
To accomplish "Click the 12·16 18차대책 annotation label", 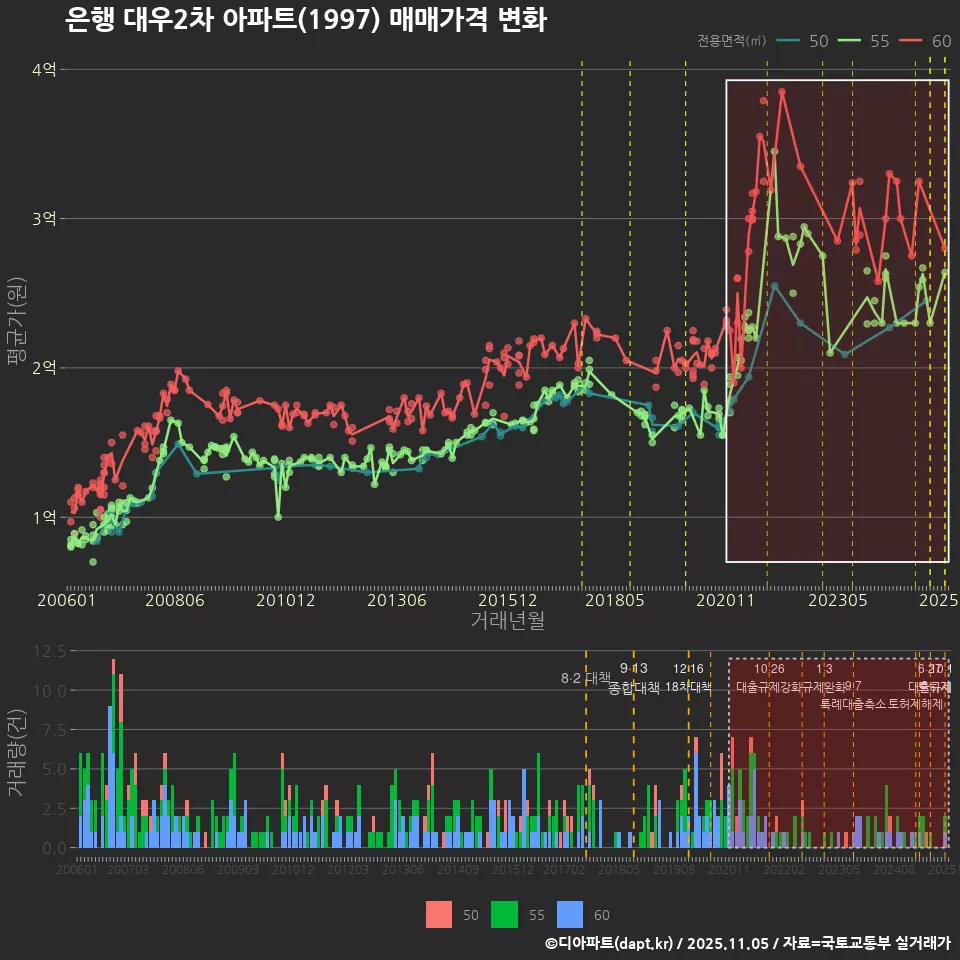I will 688,678.
